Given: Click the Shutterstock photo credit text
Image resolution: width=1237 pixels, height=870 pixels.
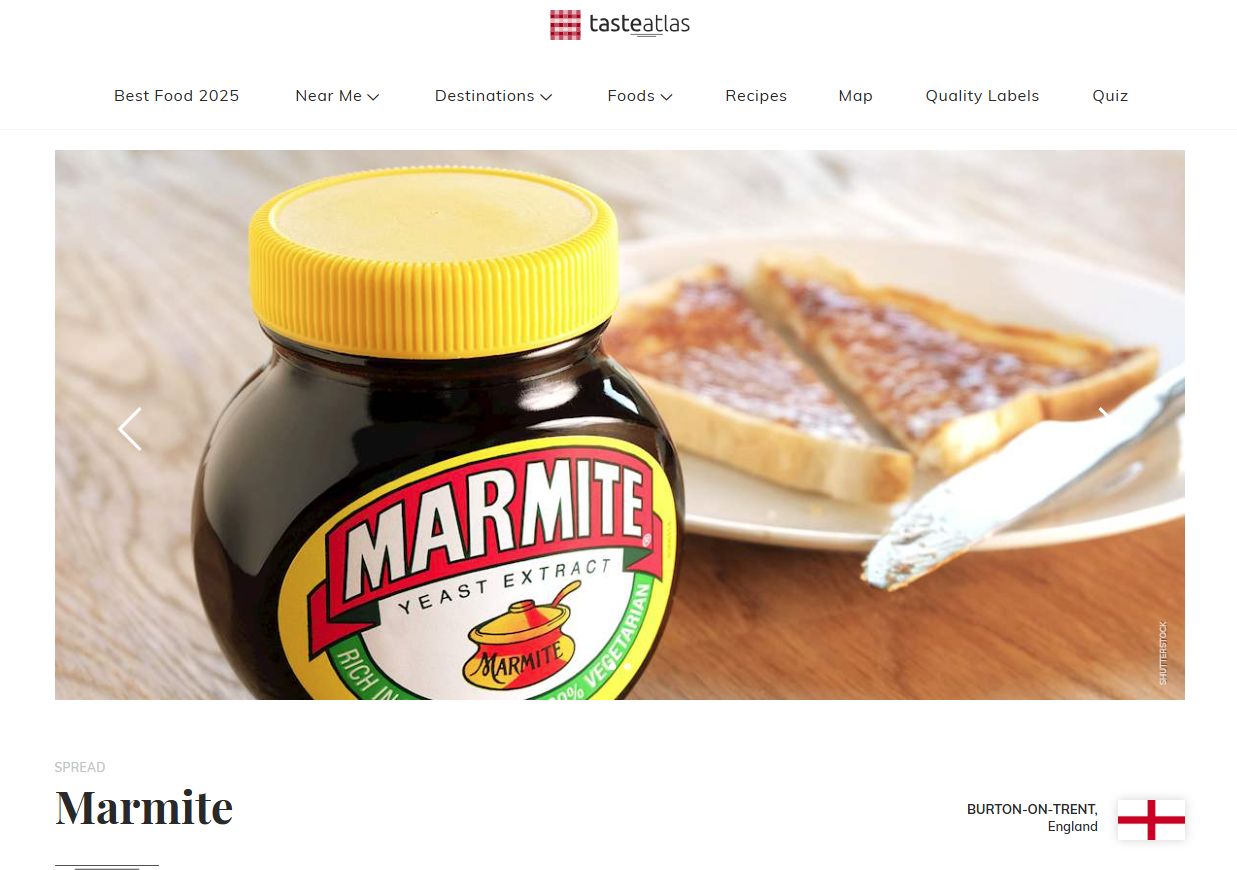Looking at the screenshot, I should (x=1163, y=653).
